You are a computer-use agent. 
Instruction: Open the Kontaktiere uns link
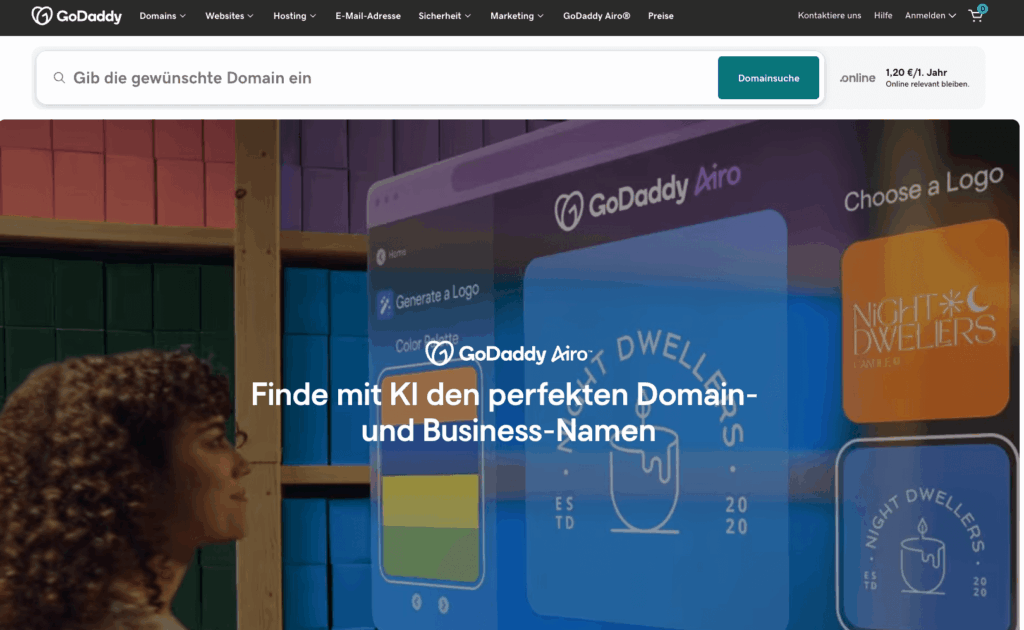click(829, 16)
